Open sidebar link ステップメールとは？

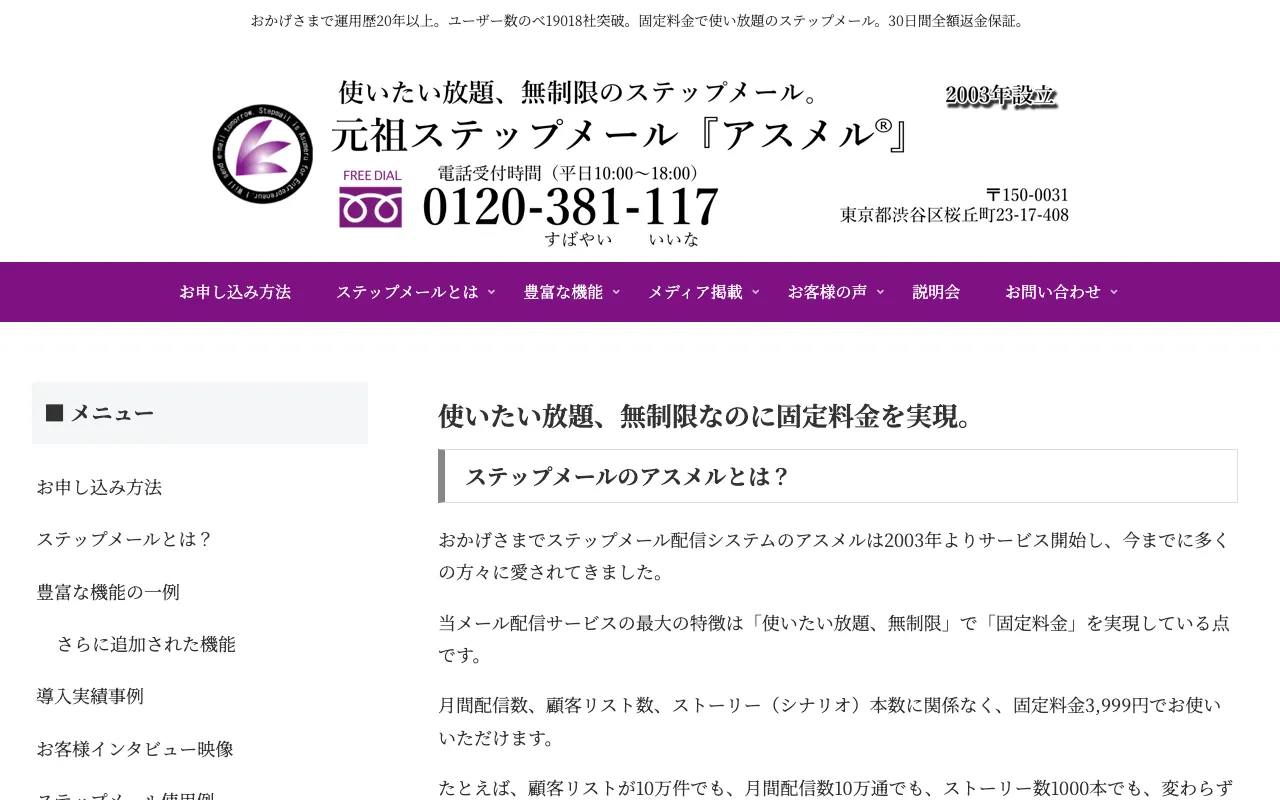coord(125,539)
